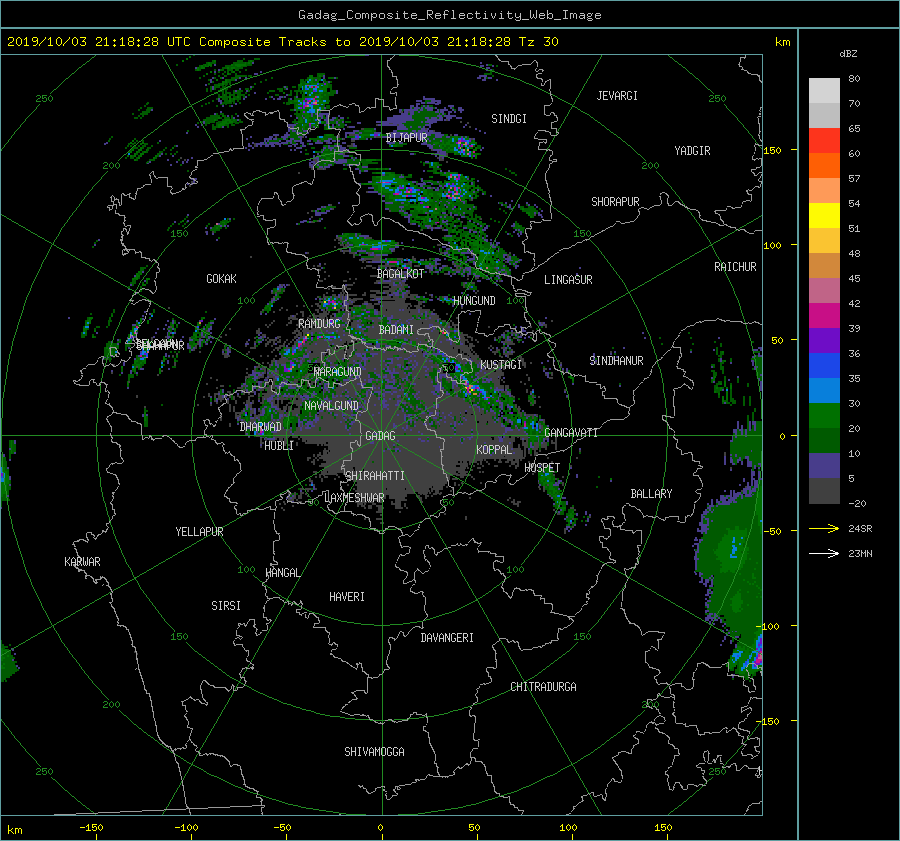The image size is (900, 841).
Task: Select the RAICHUR label
Action: pos(735,267)
